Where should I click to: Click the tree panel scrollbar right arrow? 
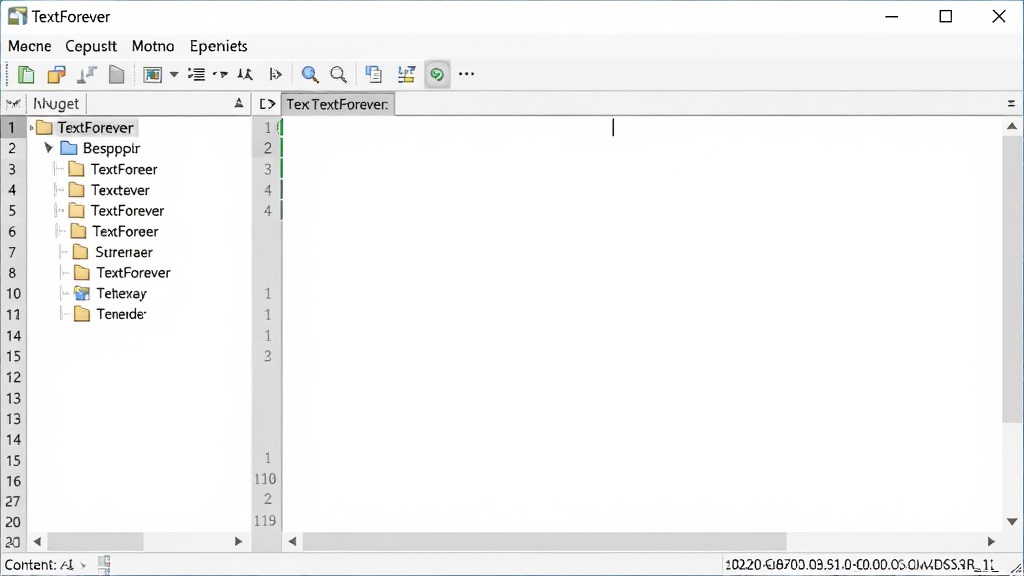238,541
